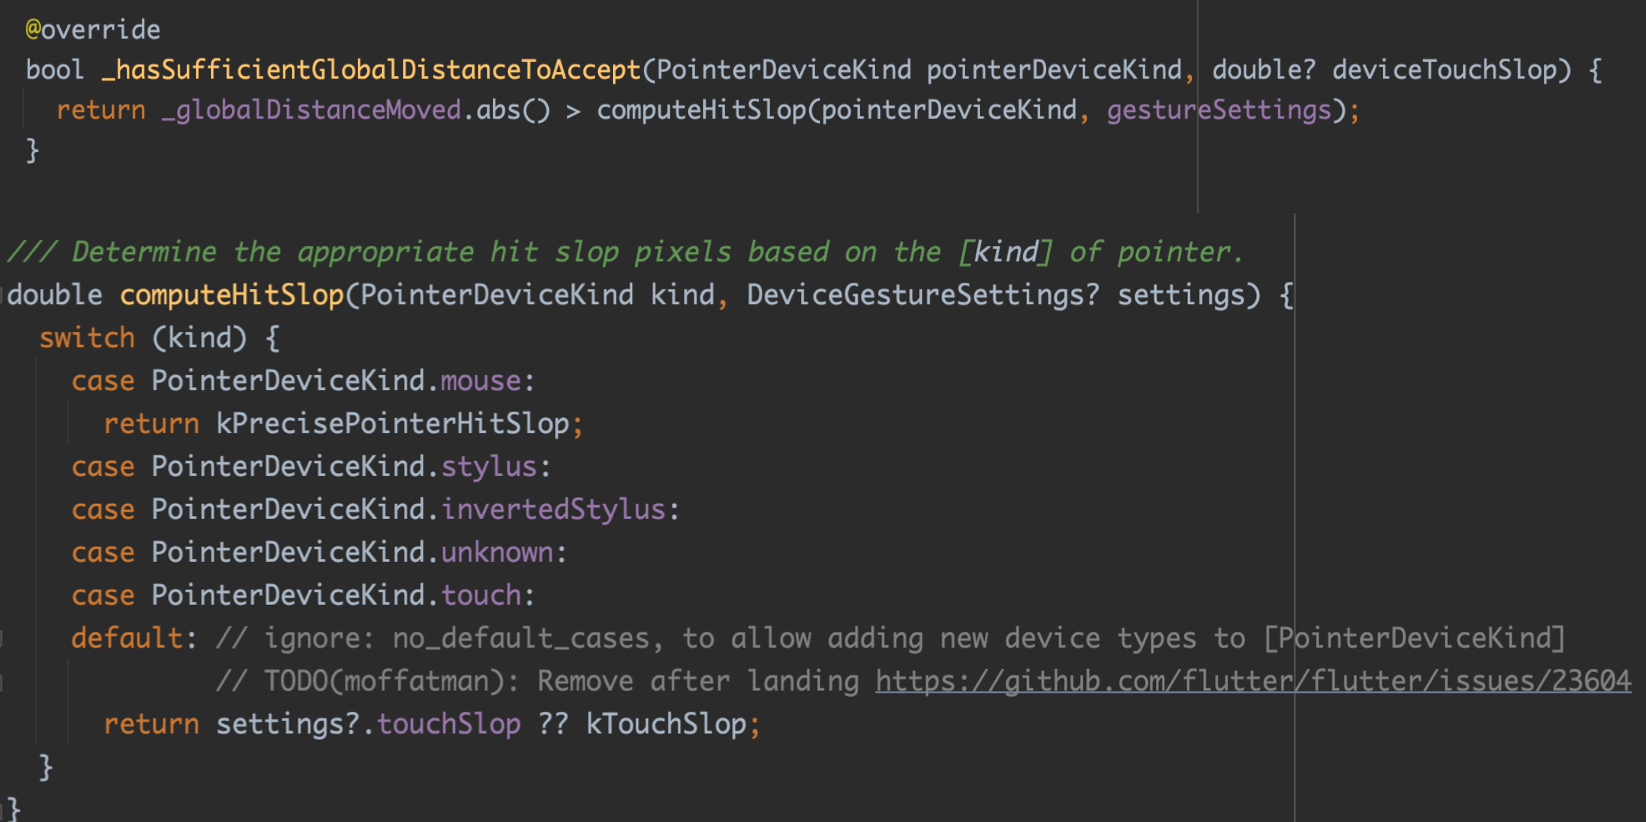Click the [PointerDeviceKind] reference in ignore comment
This screenshot has width=1646, height=822.
point(1414,638)
